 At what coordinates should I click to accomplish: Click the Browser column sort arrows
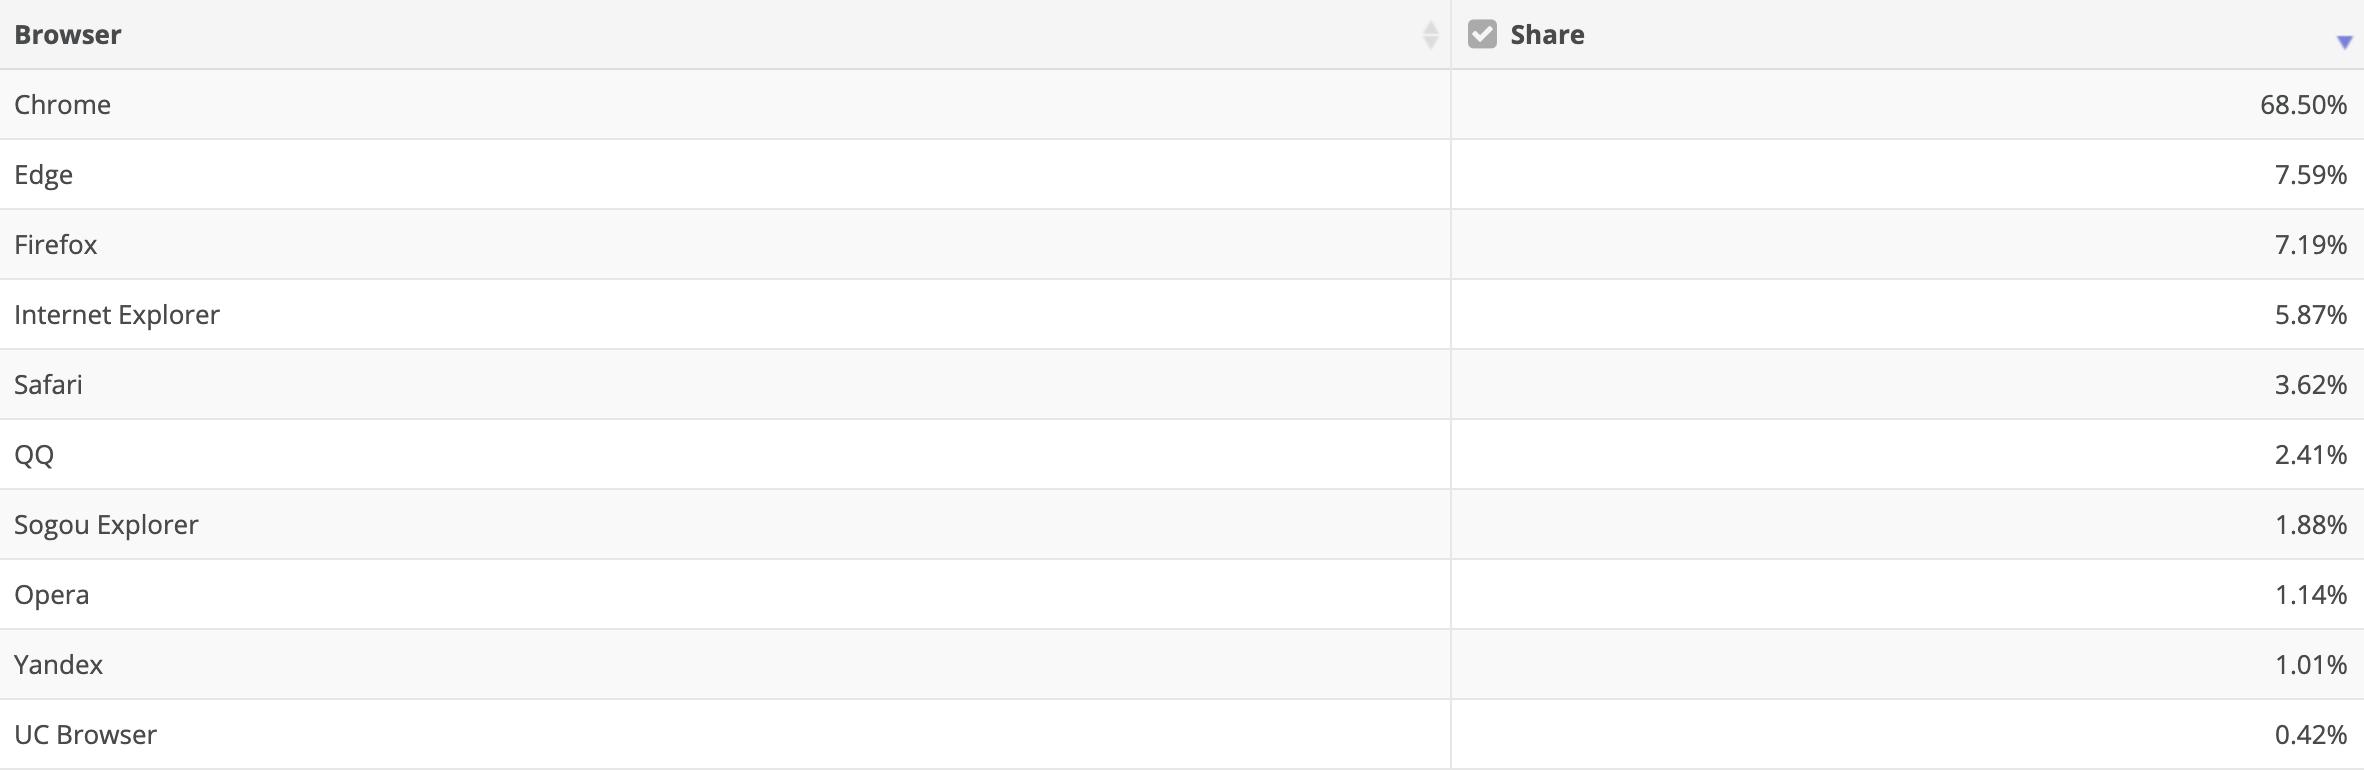click(x=1430, y=35)
